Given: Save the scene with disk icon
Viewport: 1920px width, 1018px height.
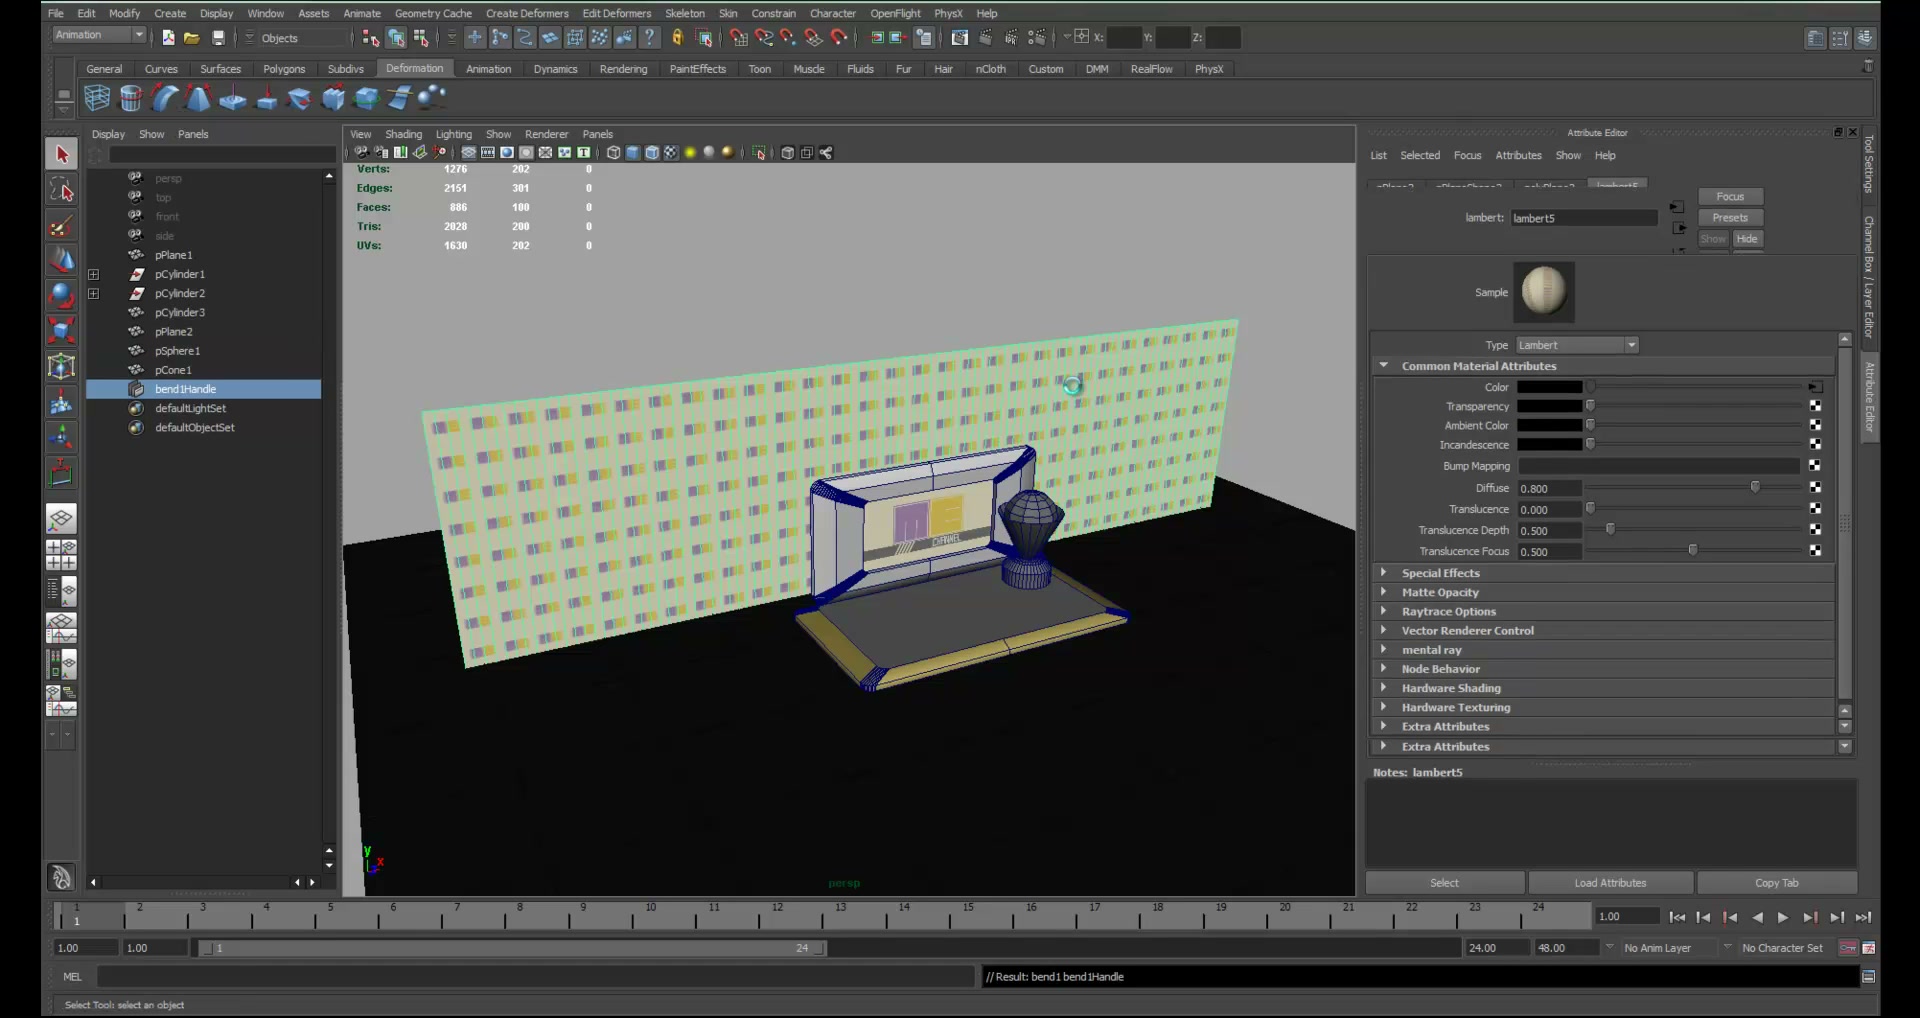Looking at the screenshot, I should pos(218,38).
